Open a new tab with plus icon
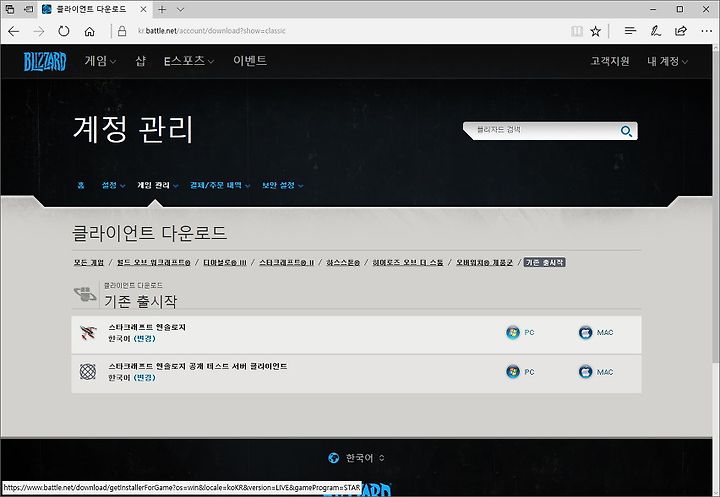Viewport: 720px width, 497px height. 162,9
